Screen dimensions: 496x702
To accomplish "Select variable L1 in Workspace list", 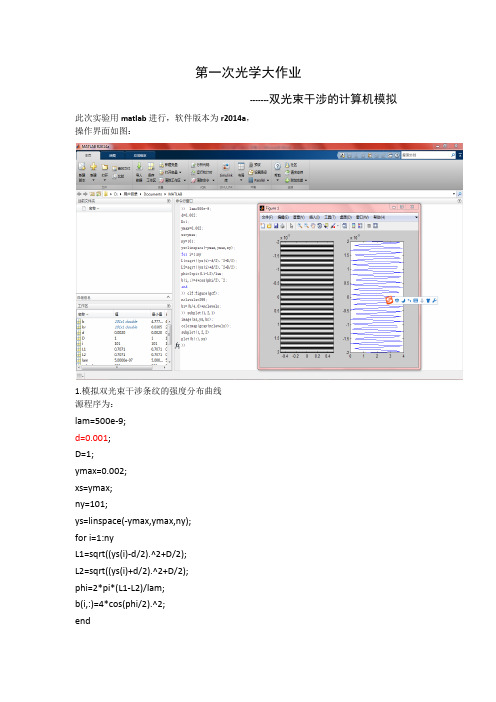I will (122, 349).
